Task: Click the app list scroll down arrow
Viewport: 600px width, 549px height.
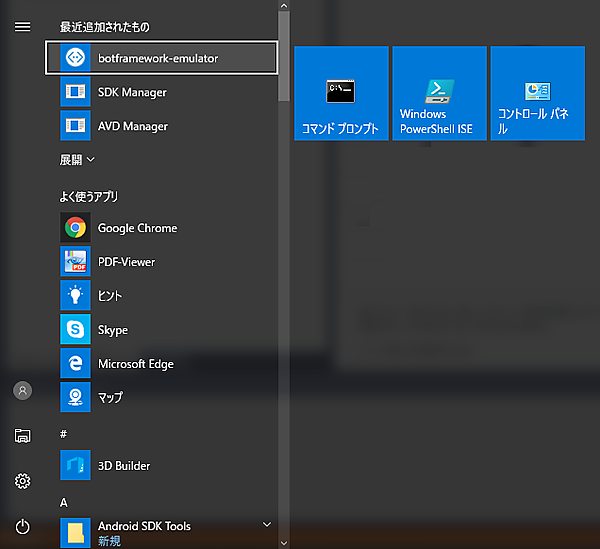Action: point(284,542)
